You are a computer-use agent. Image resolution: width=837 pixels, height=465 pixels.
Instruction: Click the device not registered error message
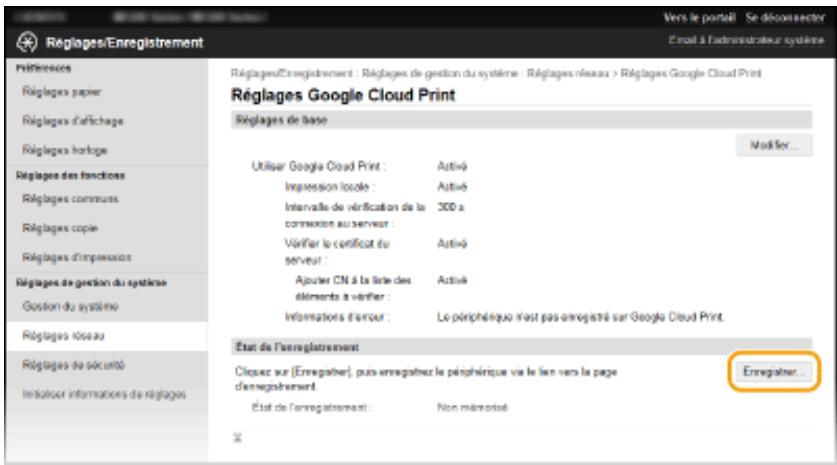[581, 317]
